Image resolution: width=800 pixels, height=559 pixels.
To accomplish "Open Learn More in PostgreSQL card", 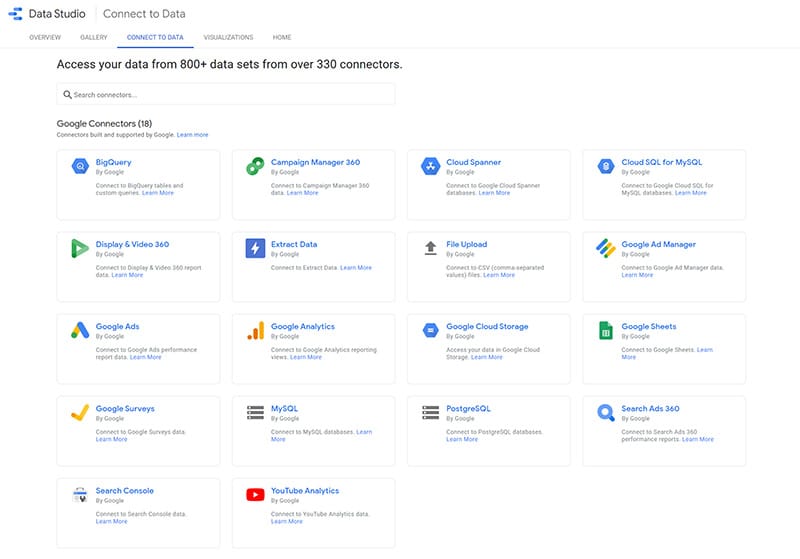I will [x=462, y=439].
